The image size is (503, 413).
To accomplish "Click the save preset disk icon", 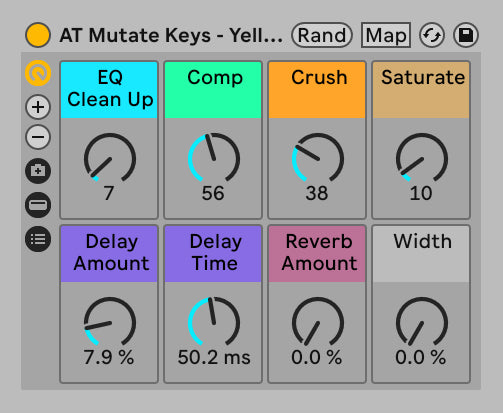I will [466, 35].
